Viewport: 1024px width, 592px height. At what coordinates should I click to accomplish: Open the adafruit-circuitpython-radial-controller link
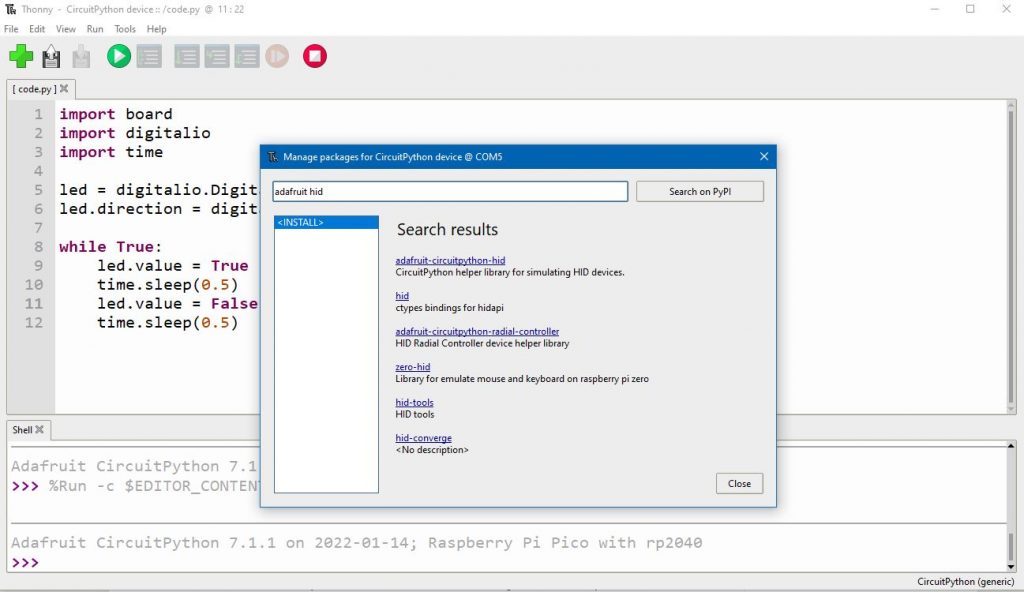[477, 331]
